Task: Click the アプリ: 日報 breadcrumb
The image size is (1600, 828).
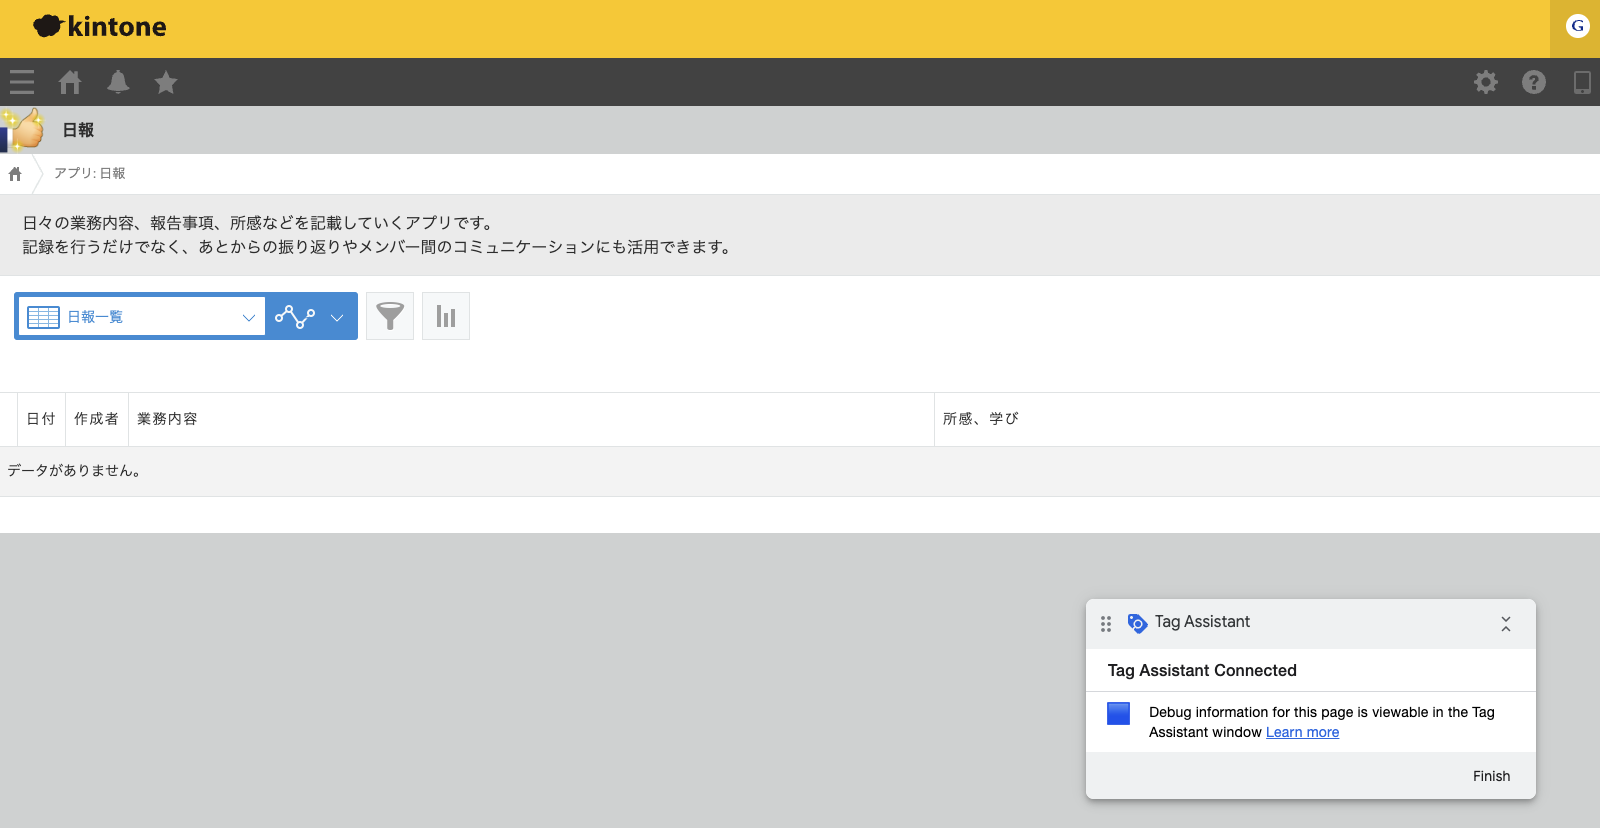Action: [90, 173]
